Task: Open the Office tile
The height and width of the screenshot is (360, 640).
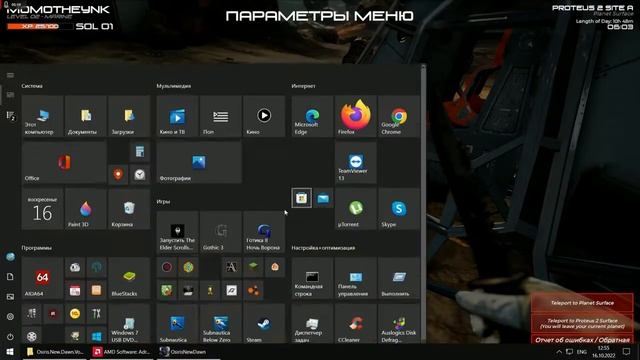Action: (64, 162)
